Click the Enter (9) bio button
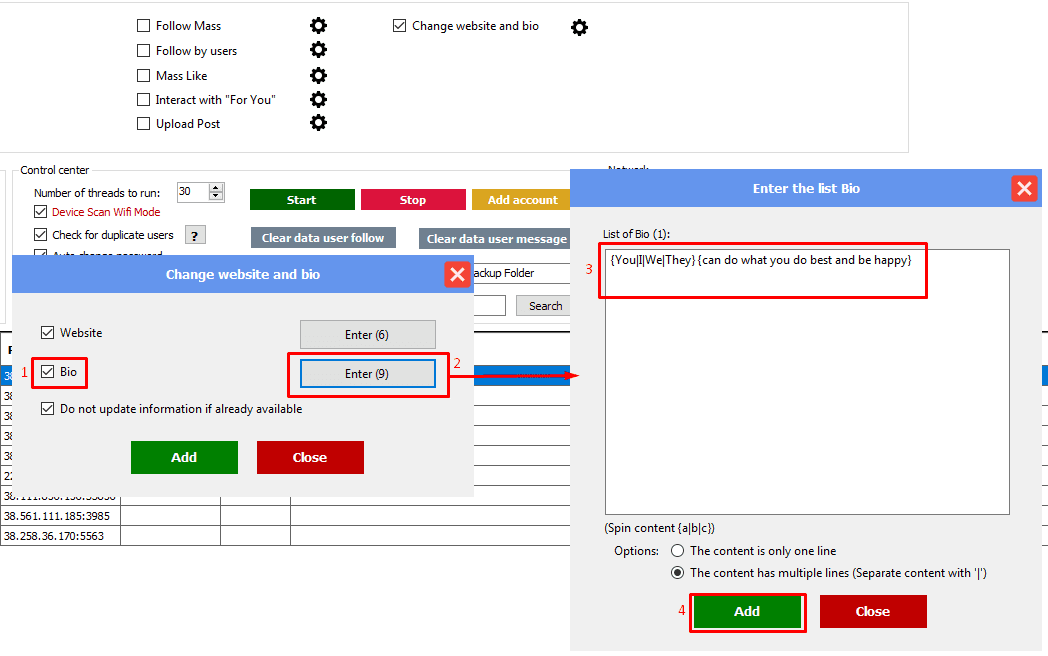 (x=368, y=374)
